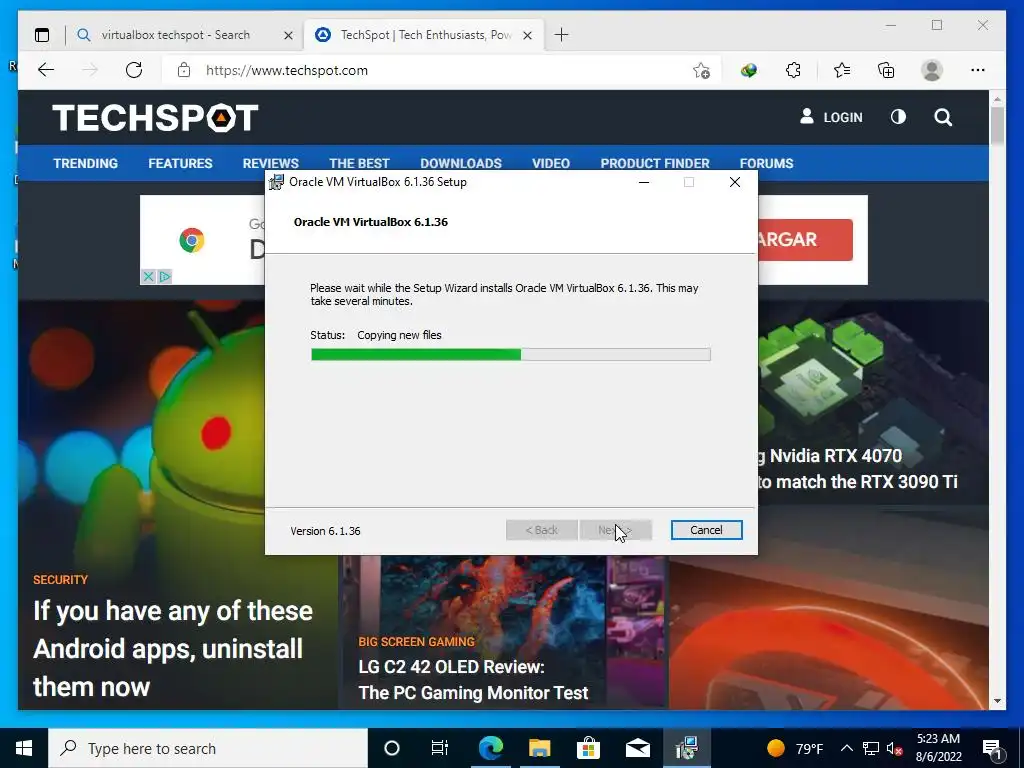Open the globe extension icon in the toolbar

(748, 70)
